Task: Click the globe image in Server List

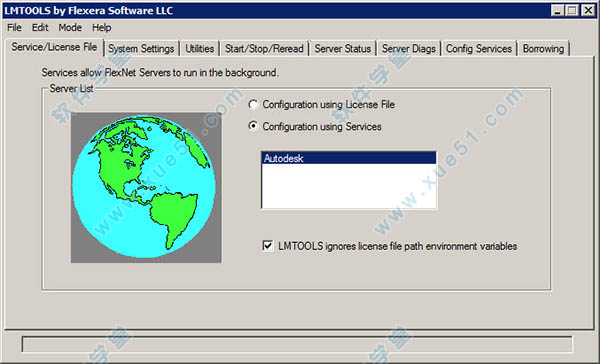Action: click(x=146, y=187)
